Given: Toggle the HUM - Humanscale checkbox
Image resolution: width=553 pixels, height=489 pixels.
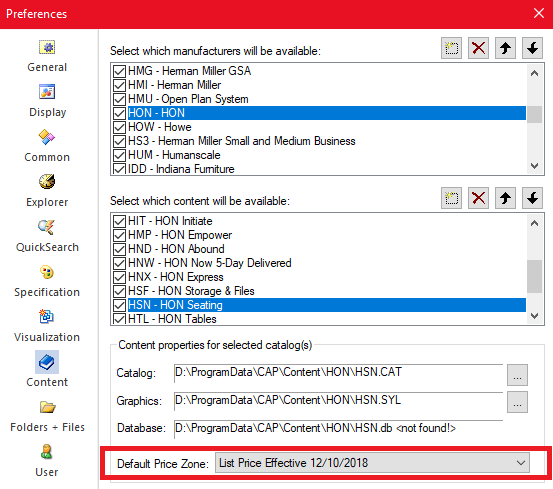Looking at the screenshot, I should point(119,155).
